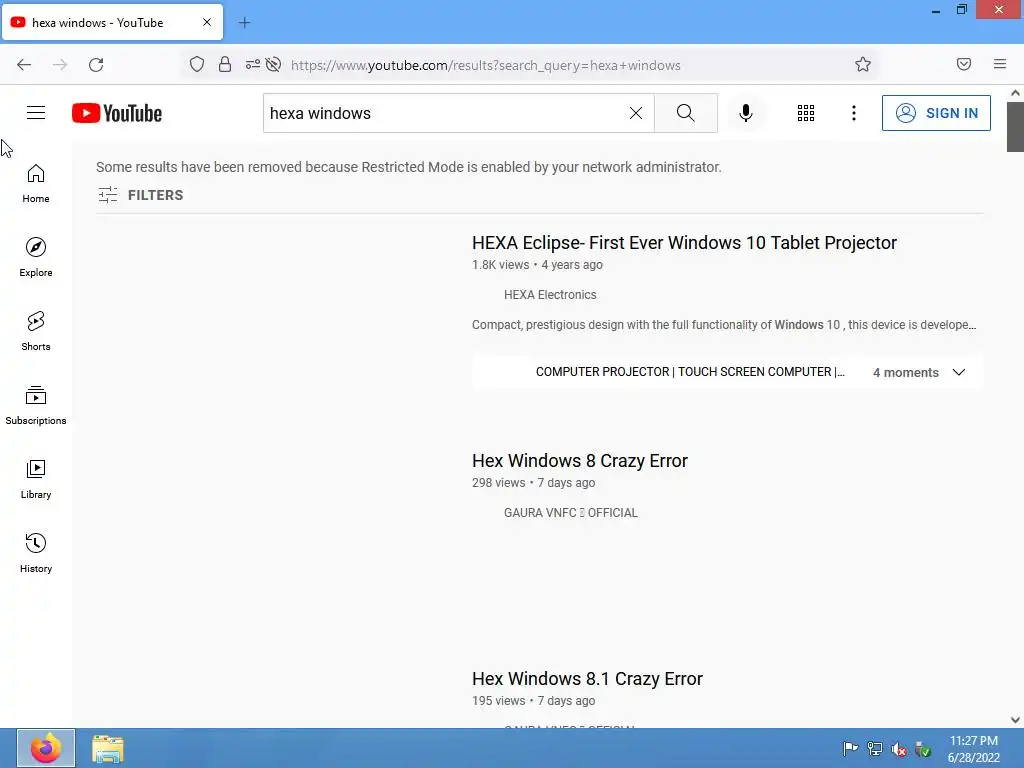Screen dimensions: 1024x768
Task: Open the Firefox application menu
Action: click(1000, 64)
